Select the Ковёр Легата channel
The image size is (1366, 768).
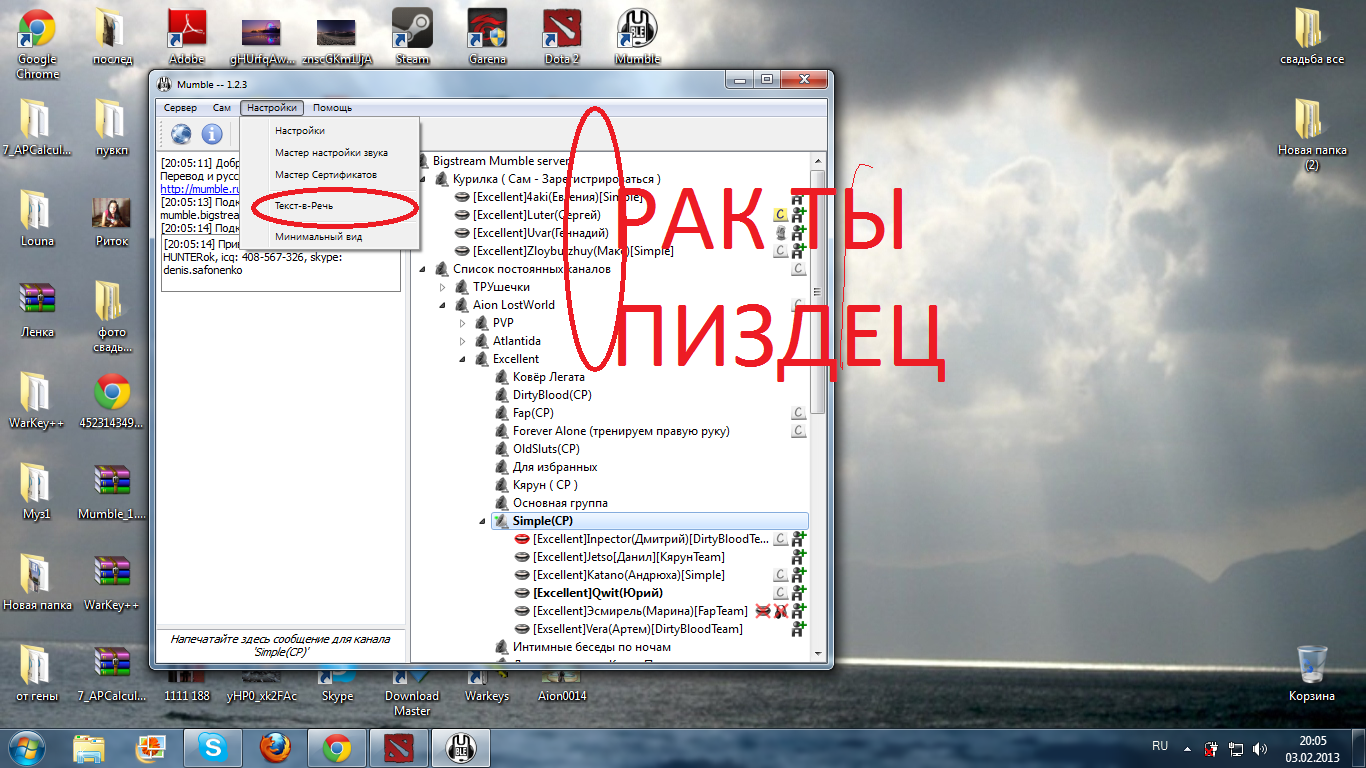click(549, 377)
